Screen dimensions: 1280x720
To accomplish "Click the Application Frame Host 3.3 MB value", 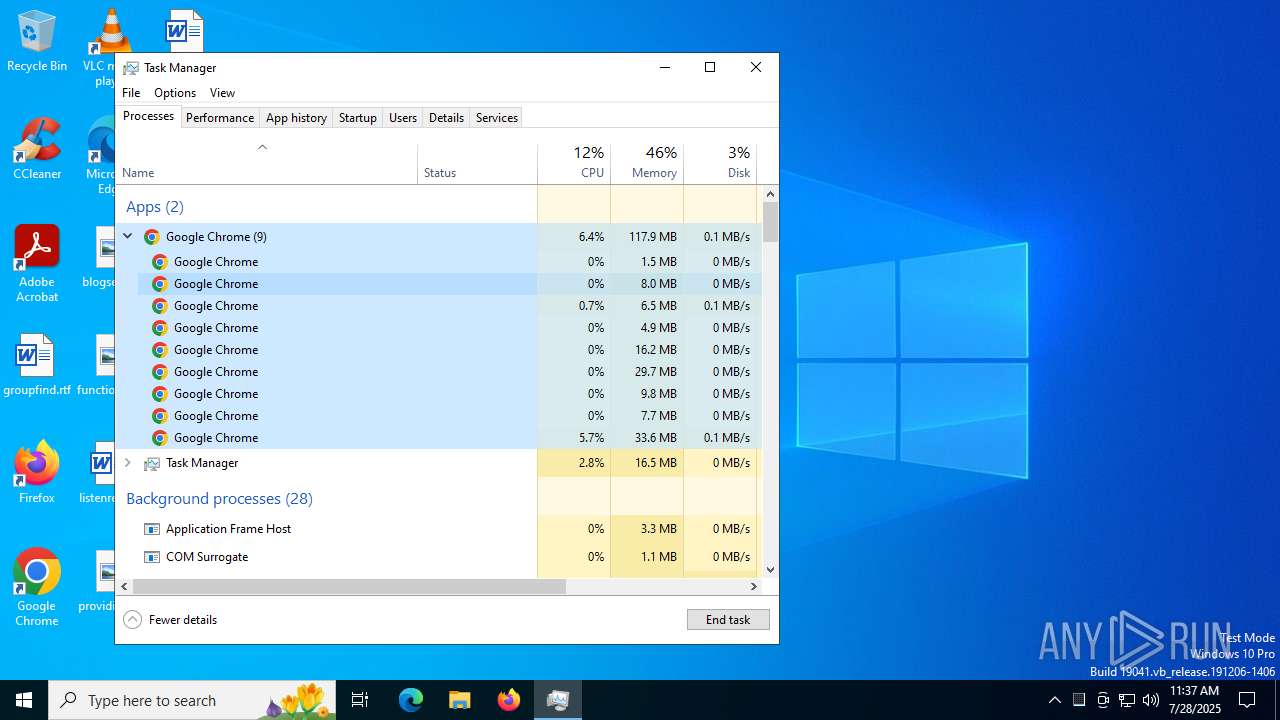I will point(658,529).
